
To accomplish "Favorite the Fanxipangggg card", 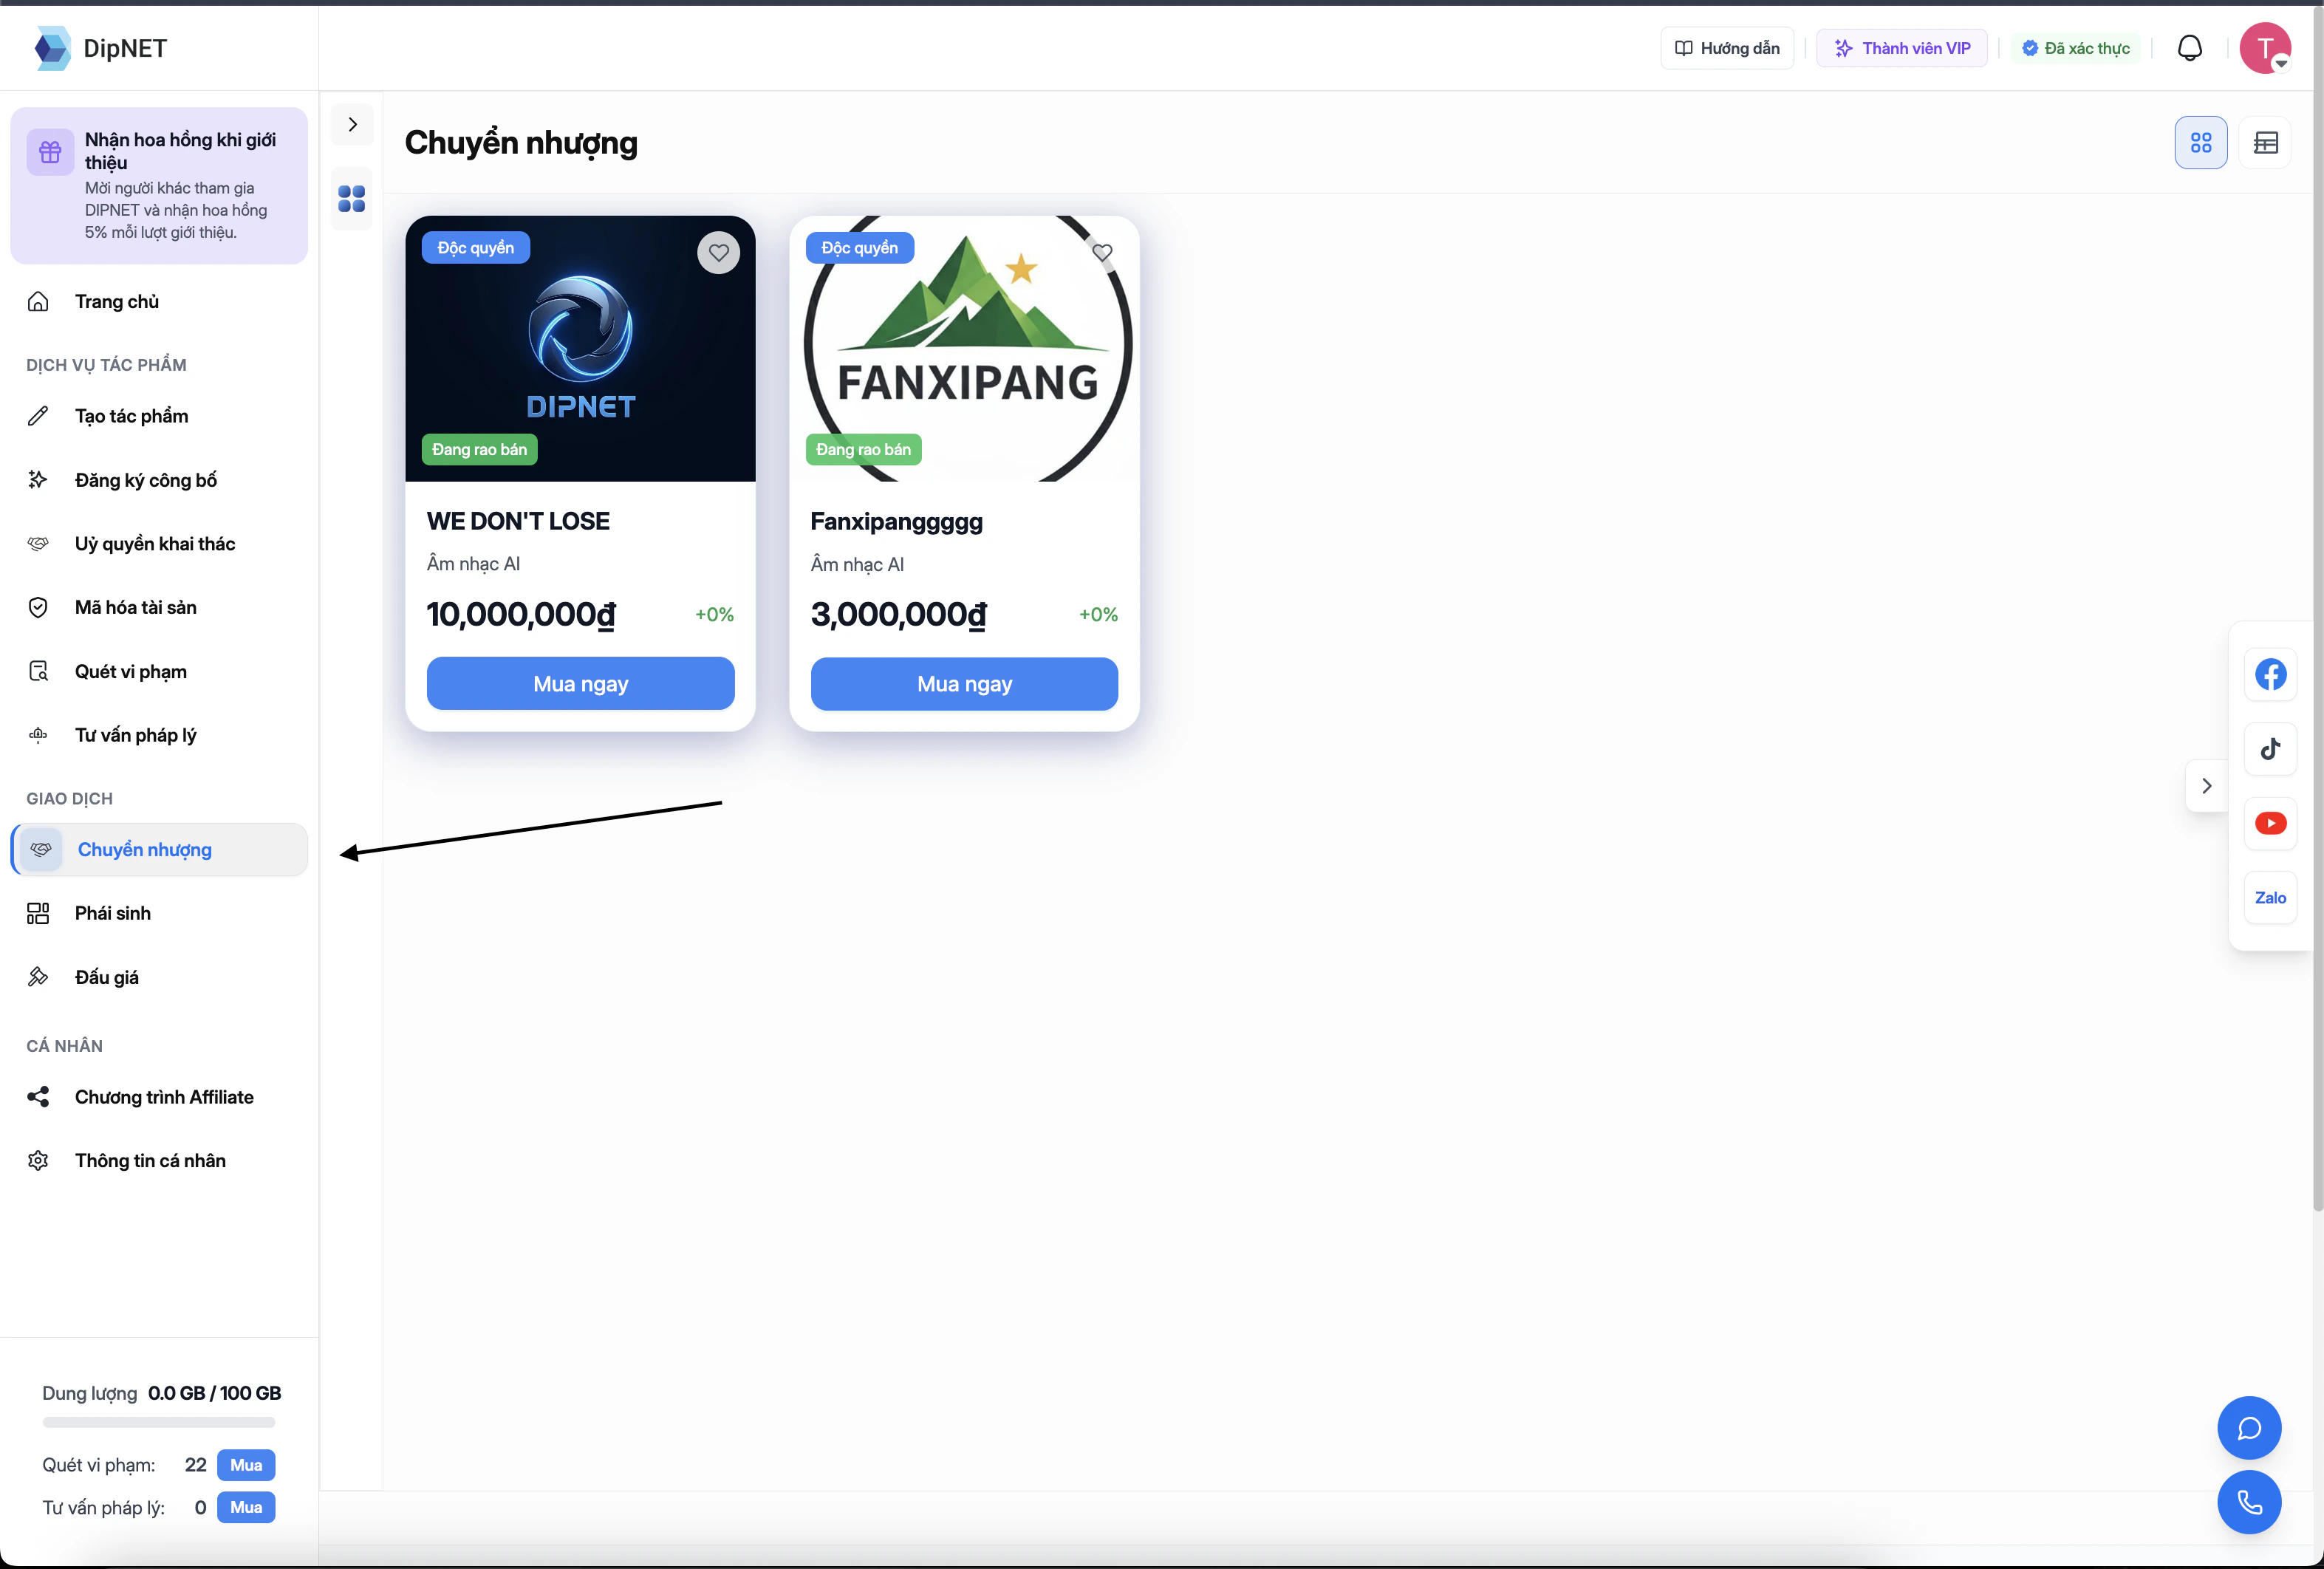I will (x=1102, y=253).
